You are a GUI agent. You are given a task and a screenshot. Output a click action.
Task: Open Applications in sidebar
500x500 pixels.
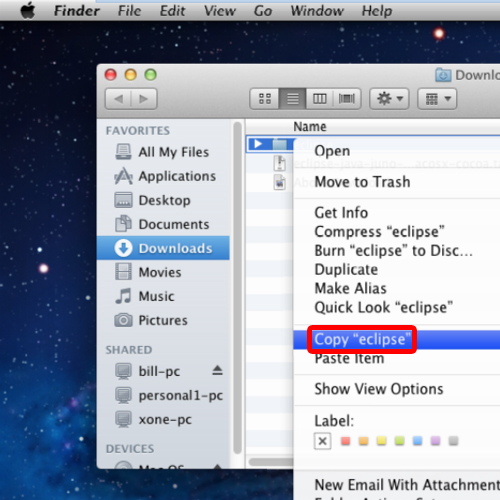(163, 176)
